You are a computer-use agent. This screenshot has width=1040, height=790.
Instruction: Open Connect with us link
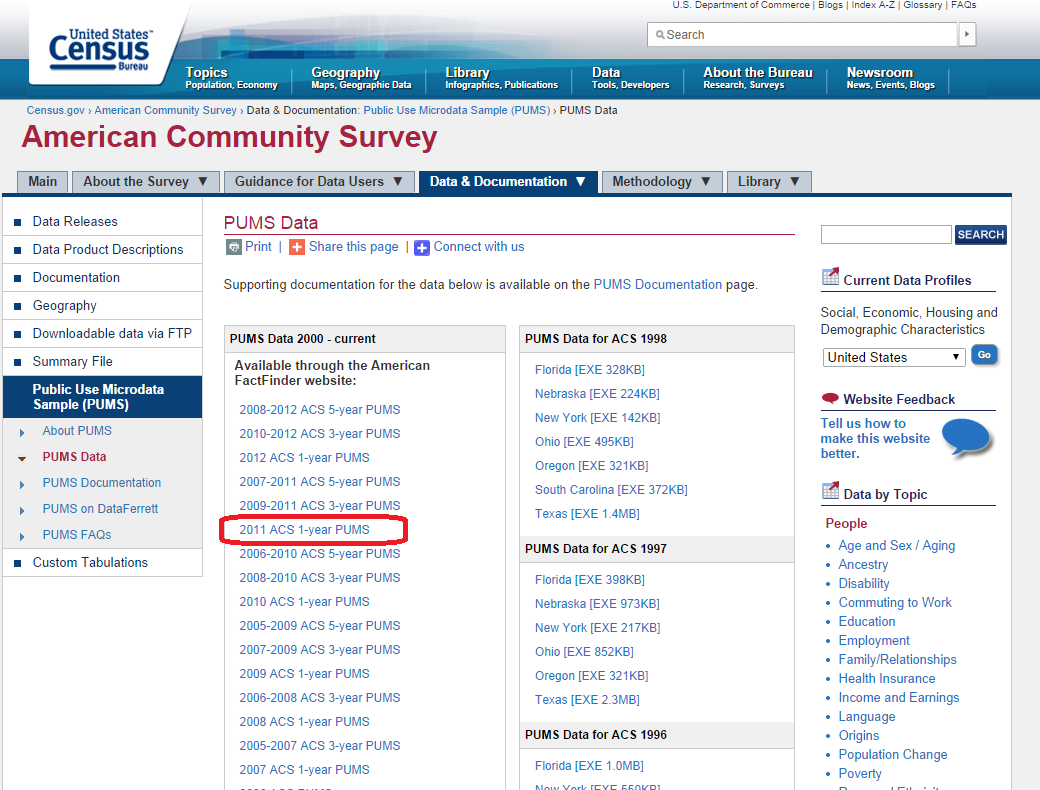[479, 247]
